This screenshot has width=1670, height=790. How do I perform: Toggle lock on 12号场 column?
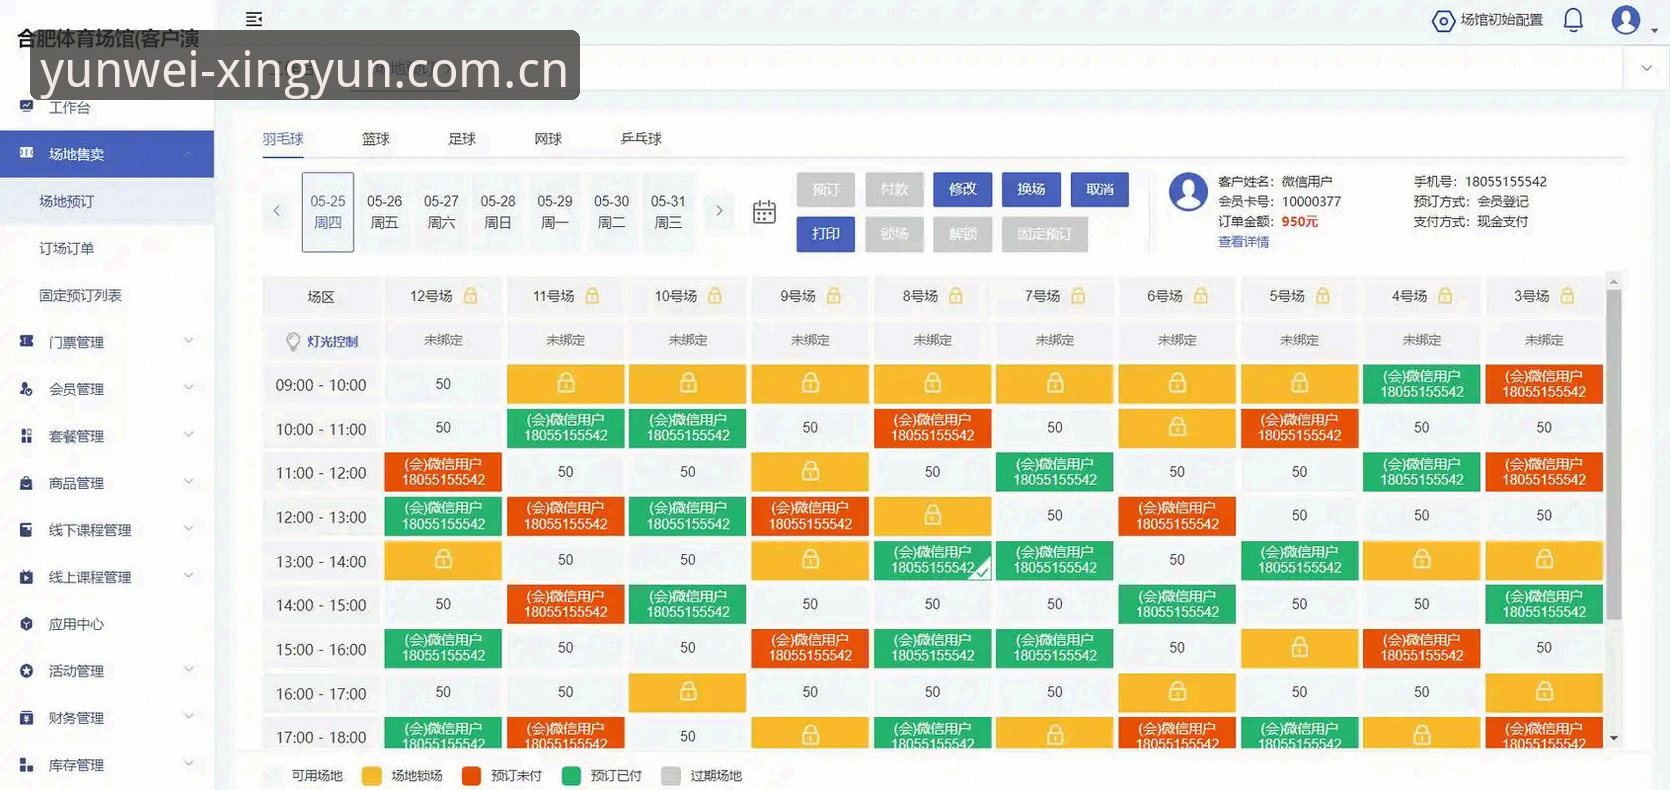pyautogui.click(x=470, y=296)
